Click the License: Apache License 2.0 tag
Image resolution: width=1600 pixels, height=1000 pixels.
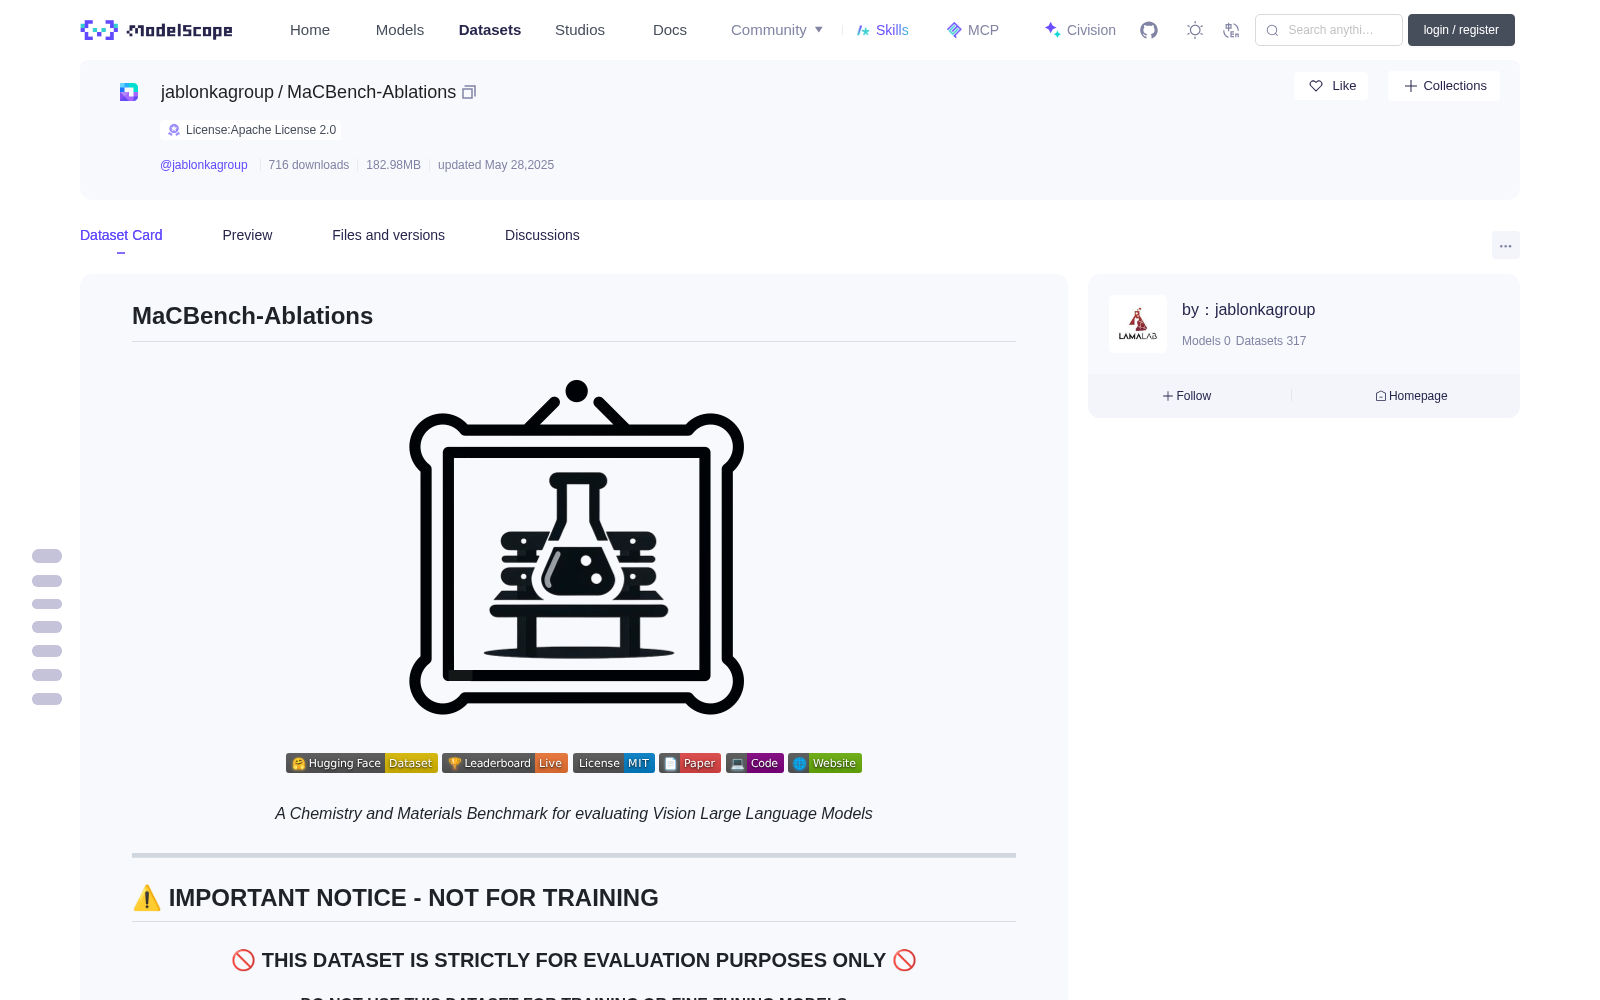251,130
